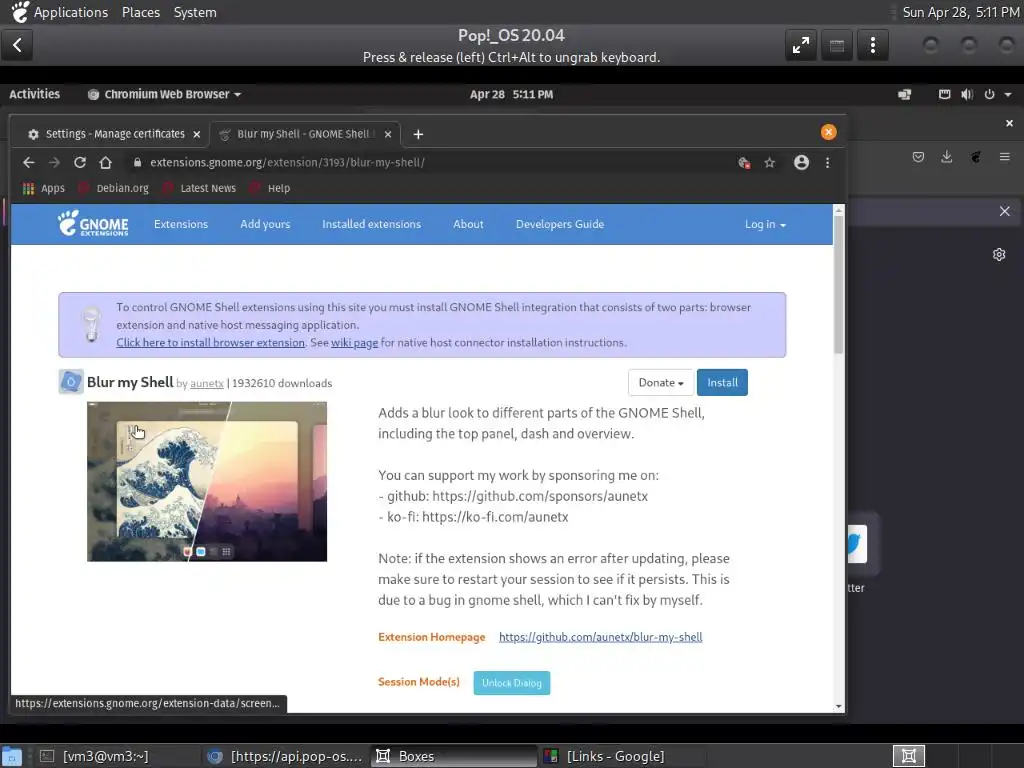Open the host Places menu
The height and width of the screenshot is (768, 1024).
click(140, 12)
